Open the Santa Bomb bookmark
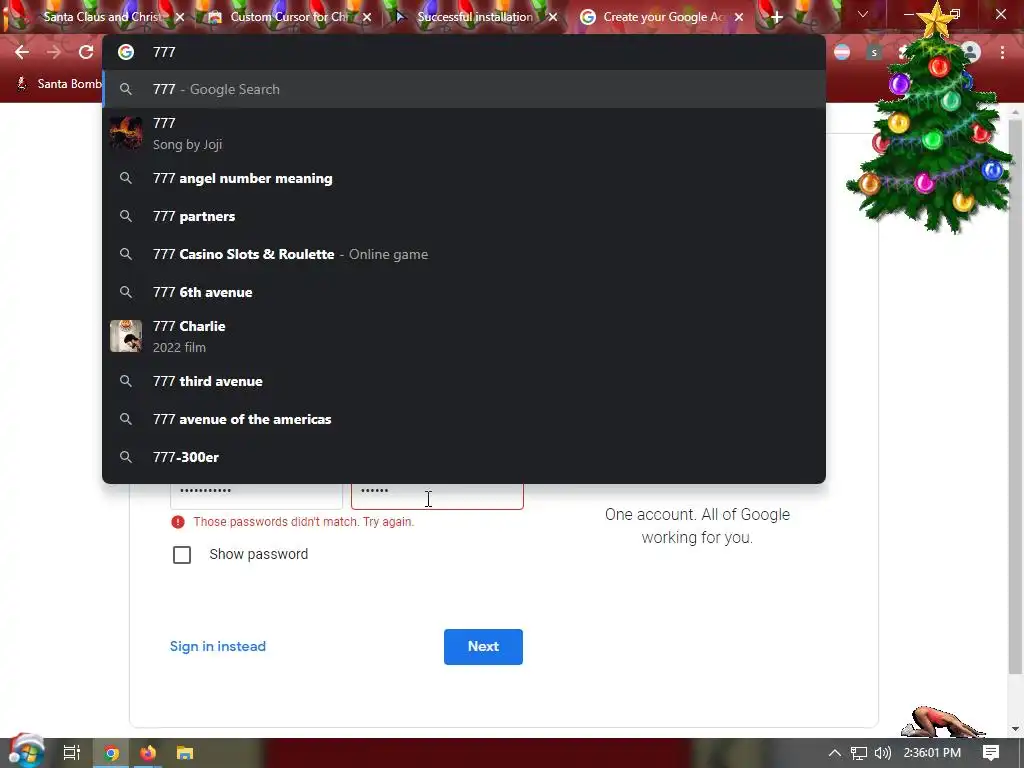Viewport: 1024px width, 768px height. (x=59, y=84)
